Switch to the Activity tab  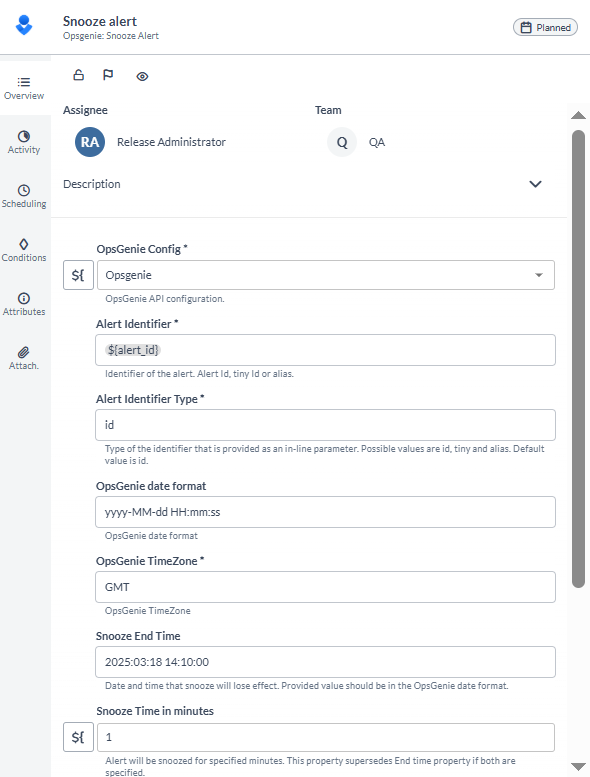(24, 142)
